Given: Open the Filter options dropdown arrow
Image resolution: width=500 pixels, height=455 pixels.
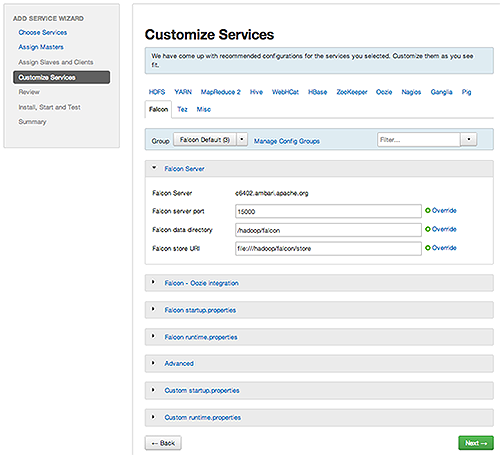Looking at the screenshot, I should (469, 139).
